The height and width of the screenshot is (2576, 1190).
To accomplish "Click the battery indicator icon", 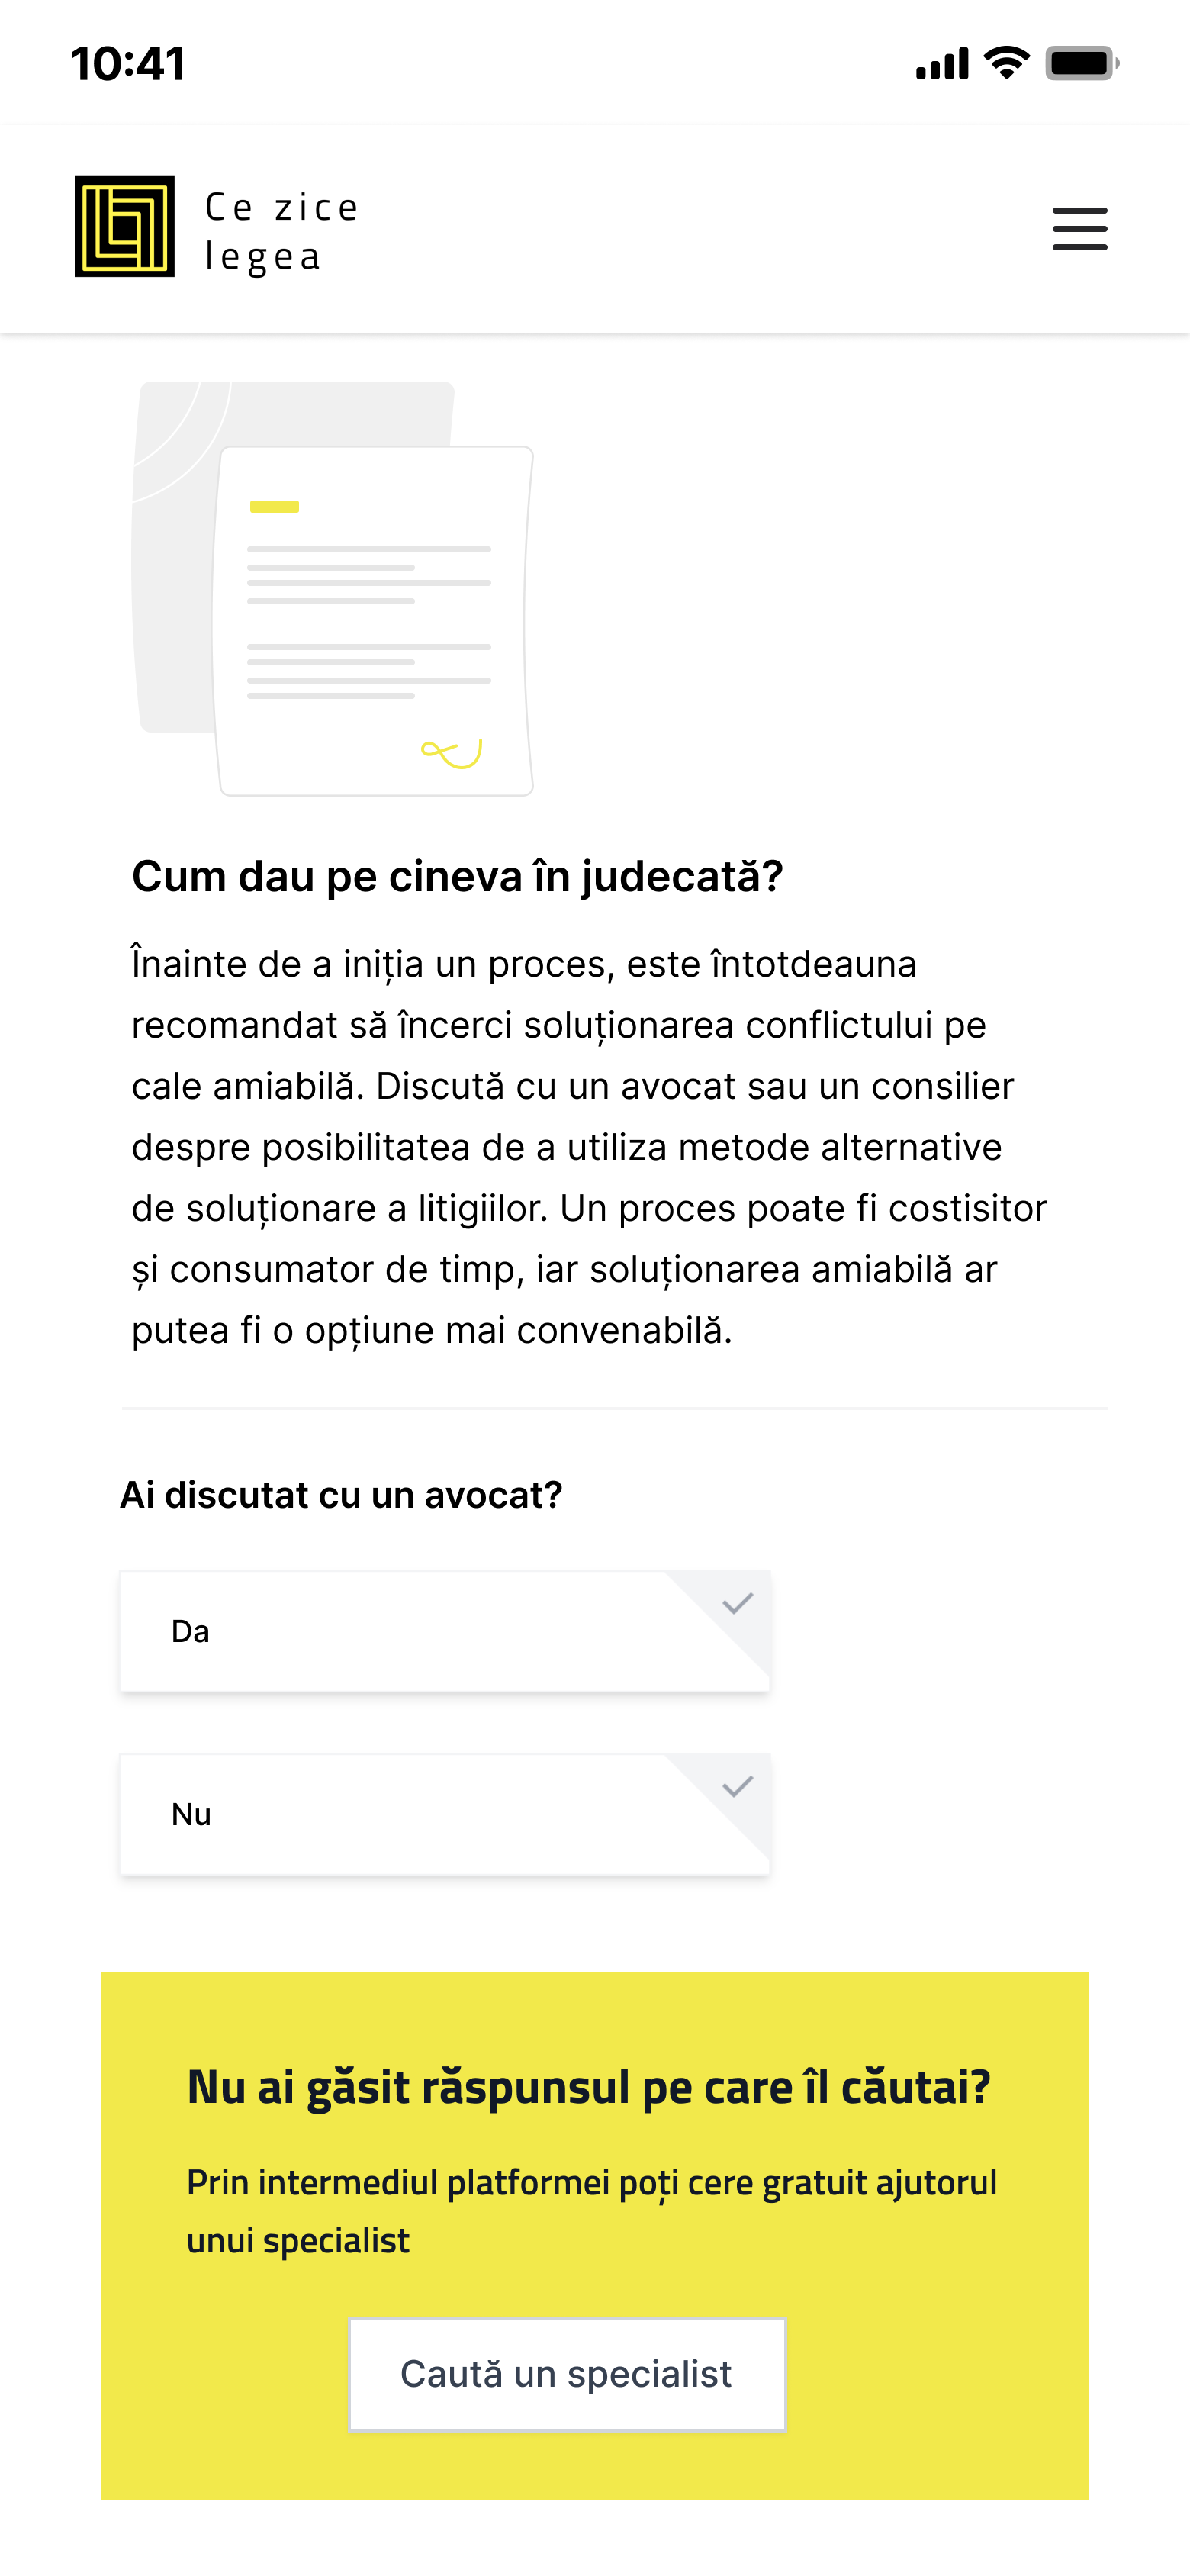I will (x=1081, y=63).
